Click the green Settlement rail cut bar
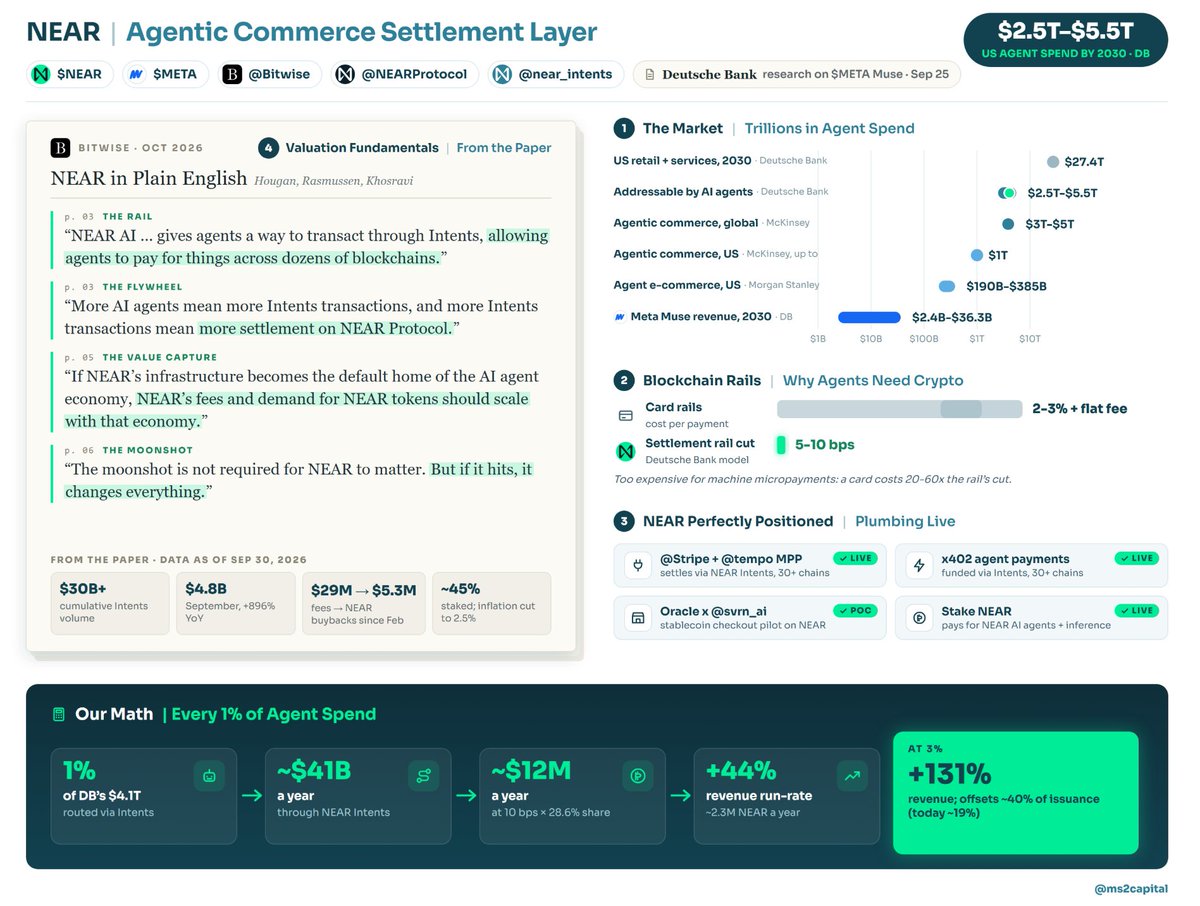 point(781,444)
